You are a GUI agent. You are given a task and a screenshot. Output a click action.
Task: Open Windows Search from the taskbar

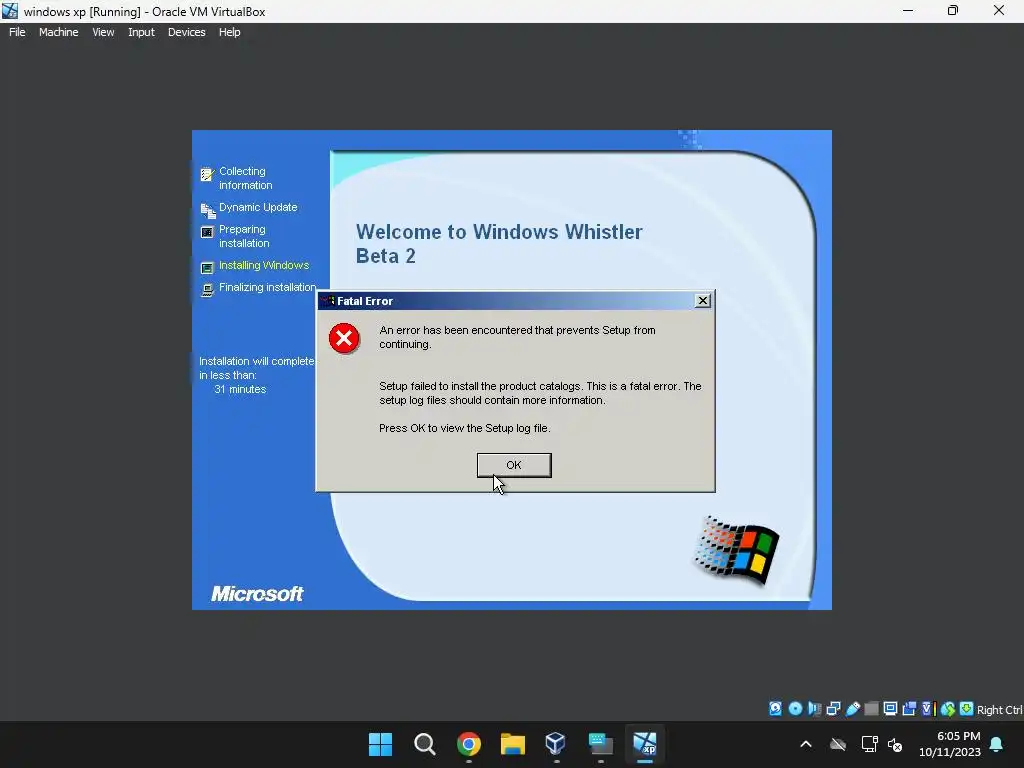tap(424, 744)
